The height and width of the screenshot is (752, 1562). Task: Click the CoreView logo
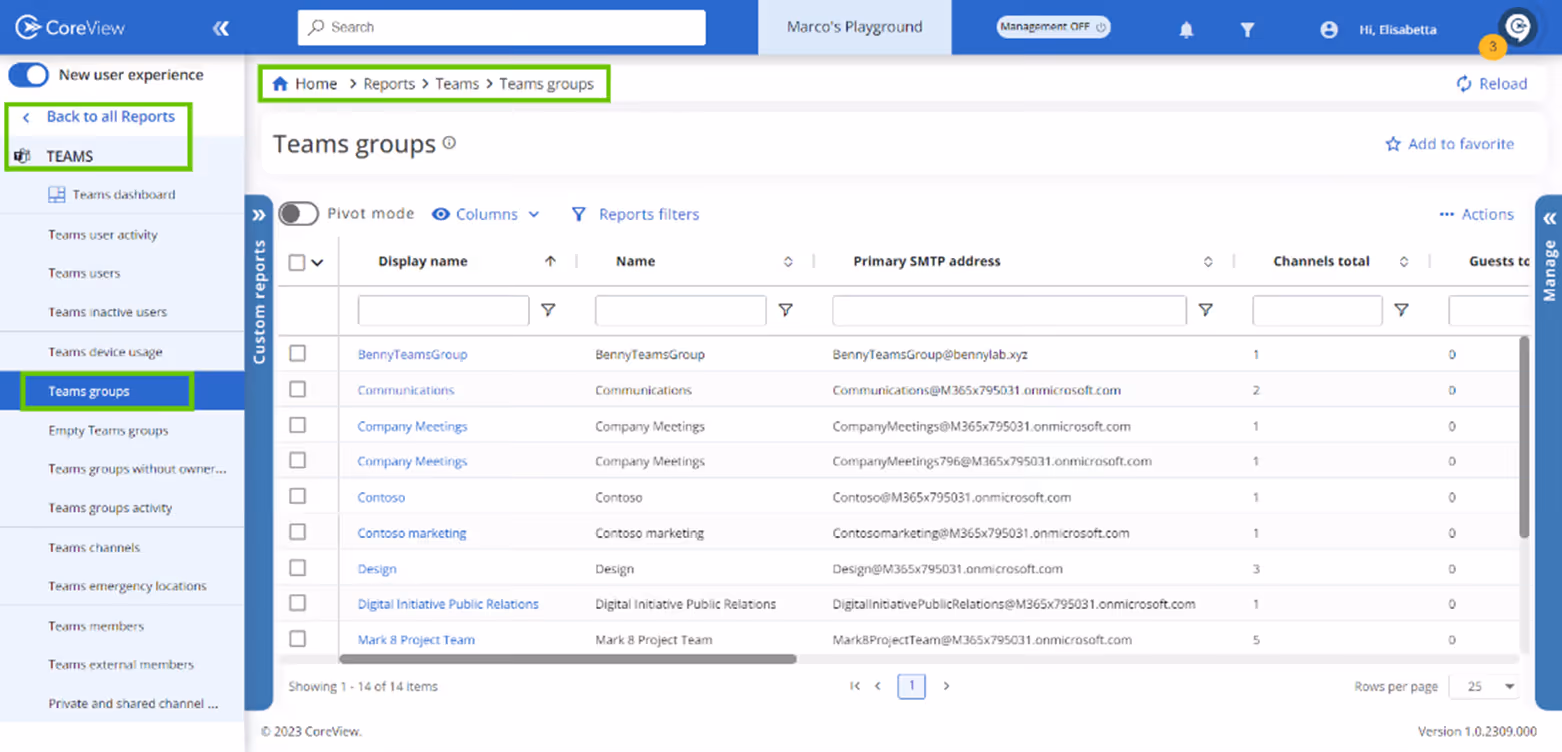(70, 27)
